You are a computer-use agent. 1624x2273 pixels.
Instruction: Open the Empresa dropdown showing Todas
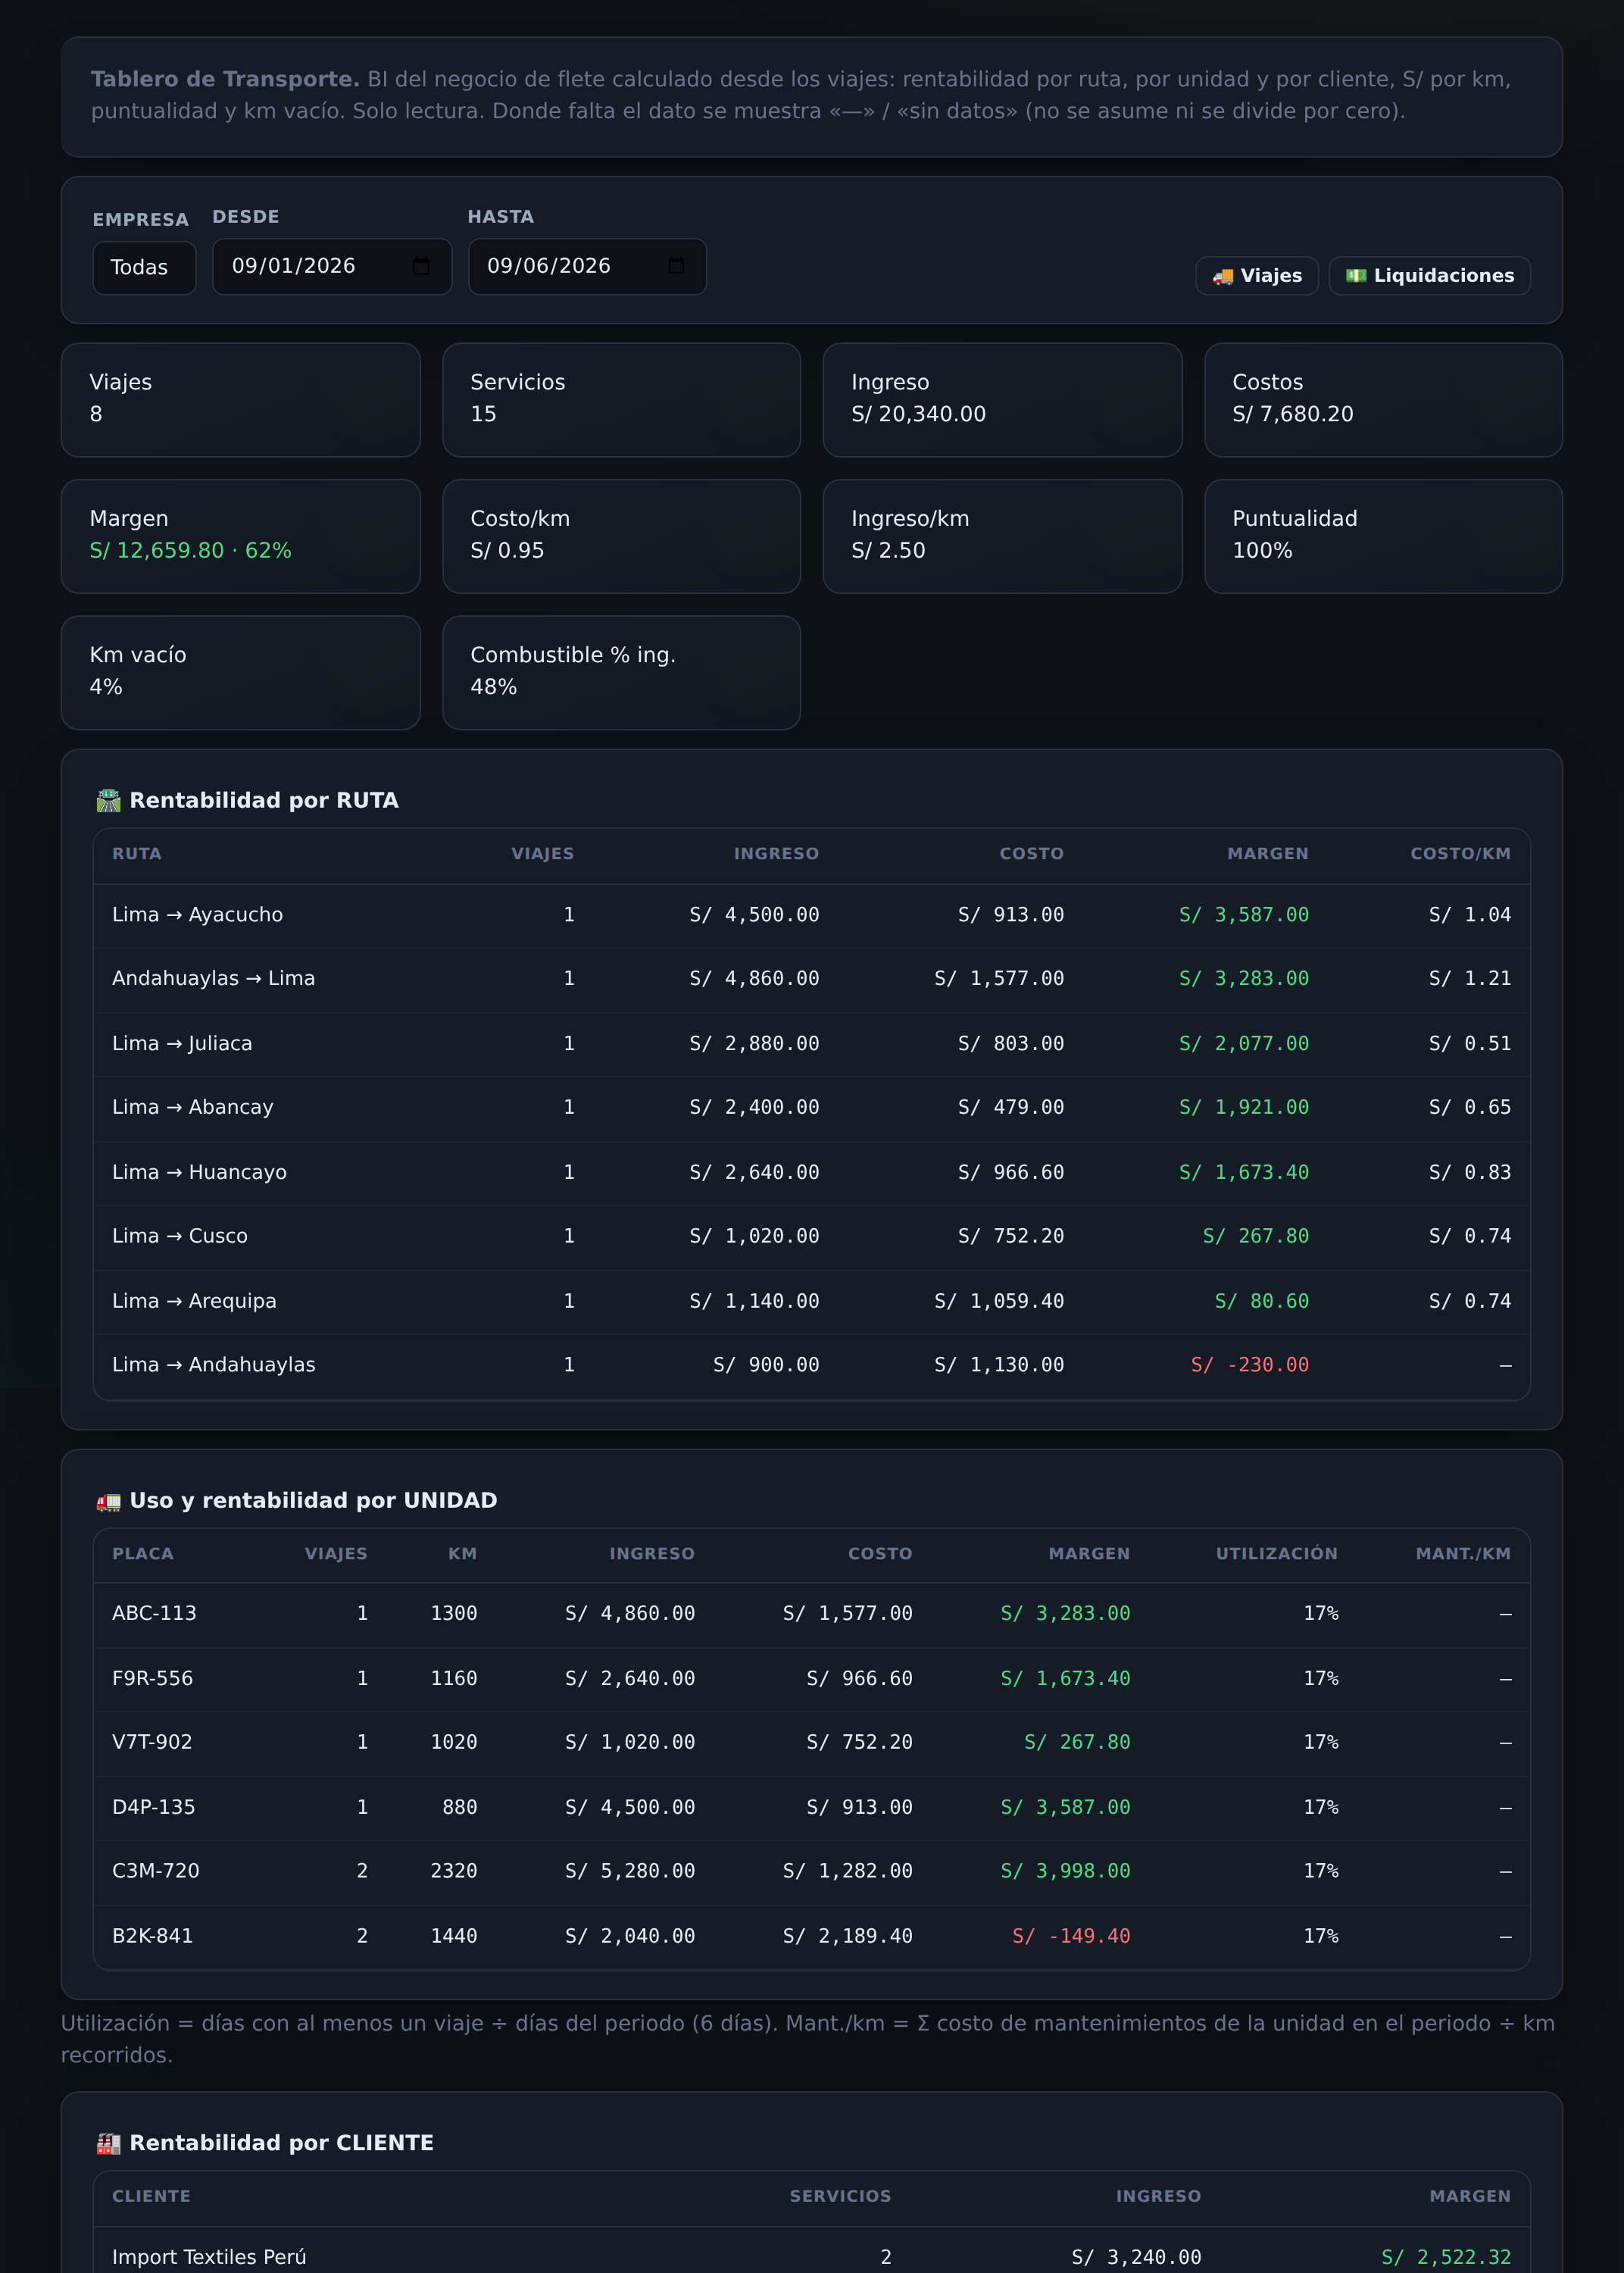[144, 268]
